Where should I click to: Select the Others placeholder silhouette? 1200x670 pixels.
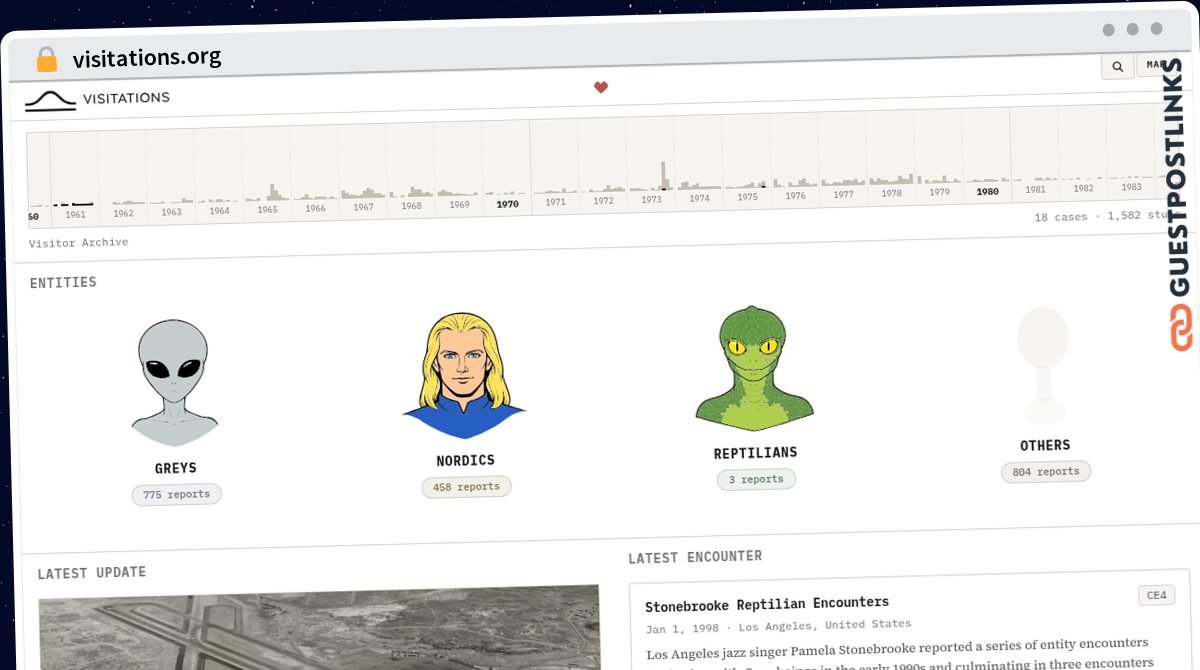pyautogui.click(x=1043, y=366)
